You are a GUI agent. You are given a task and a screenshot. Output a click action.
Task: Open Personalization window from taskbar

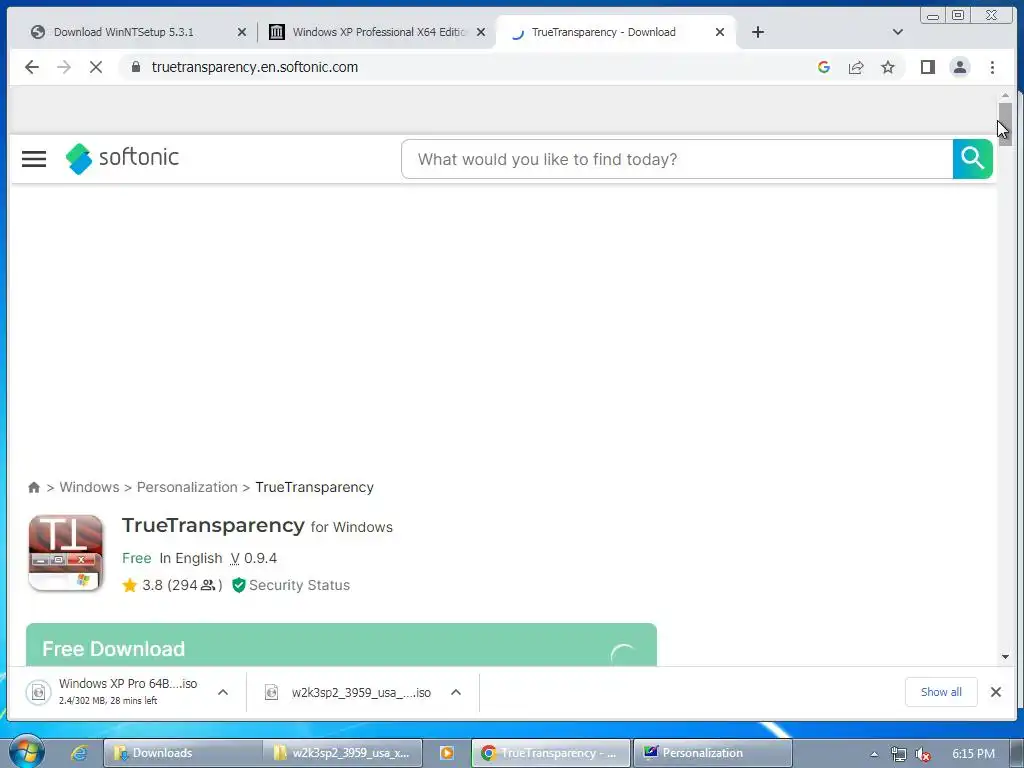point(713,753)
